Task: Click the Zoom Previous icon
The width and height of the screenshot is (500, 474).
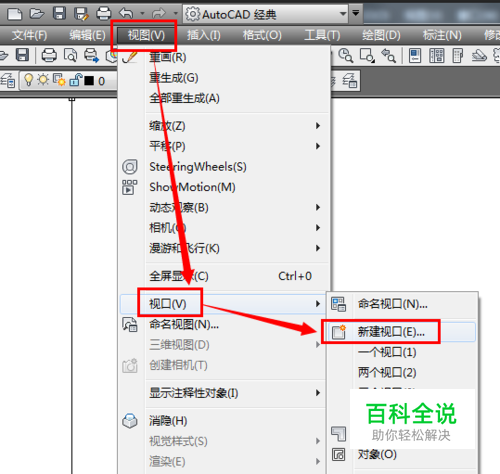Action: click(x=388, y=55)
